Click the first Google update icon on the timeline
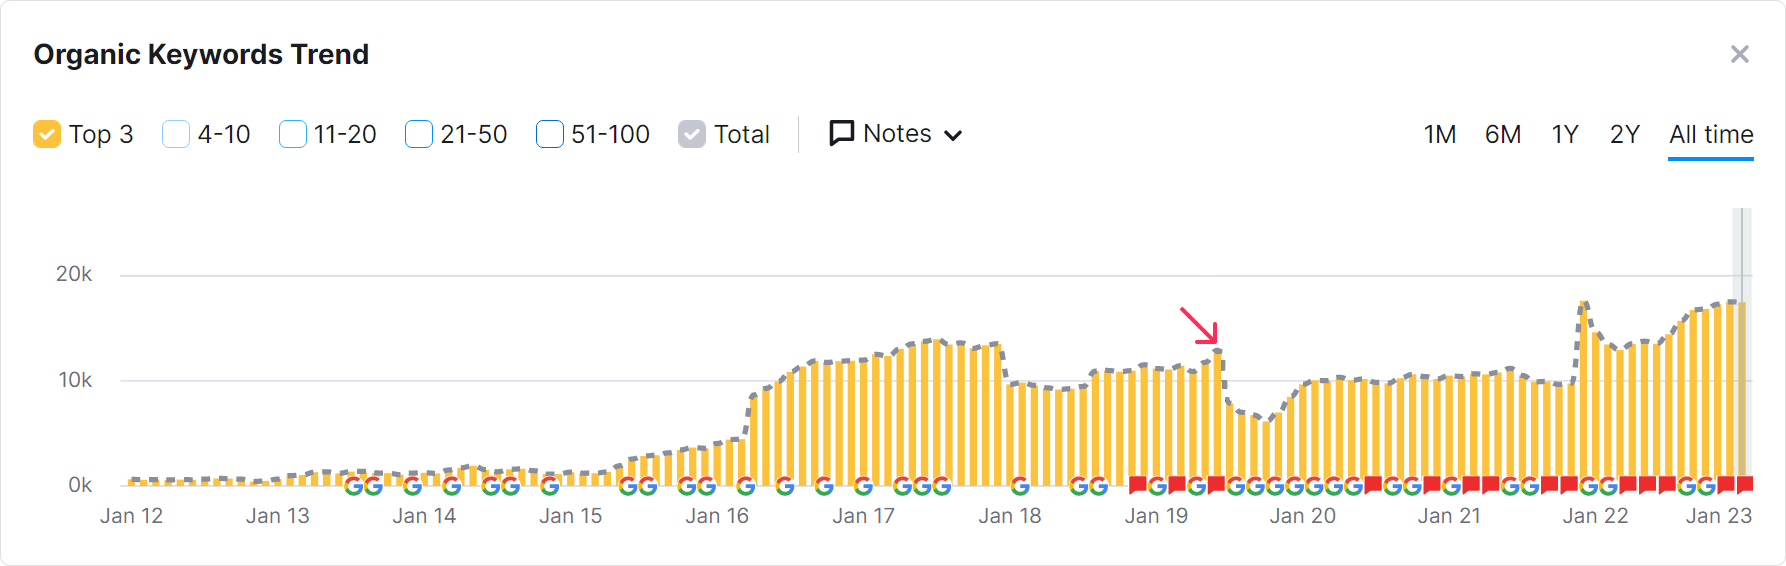Screen dimensions: 1786x566 [353, 487]
